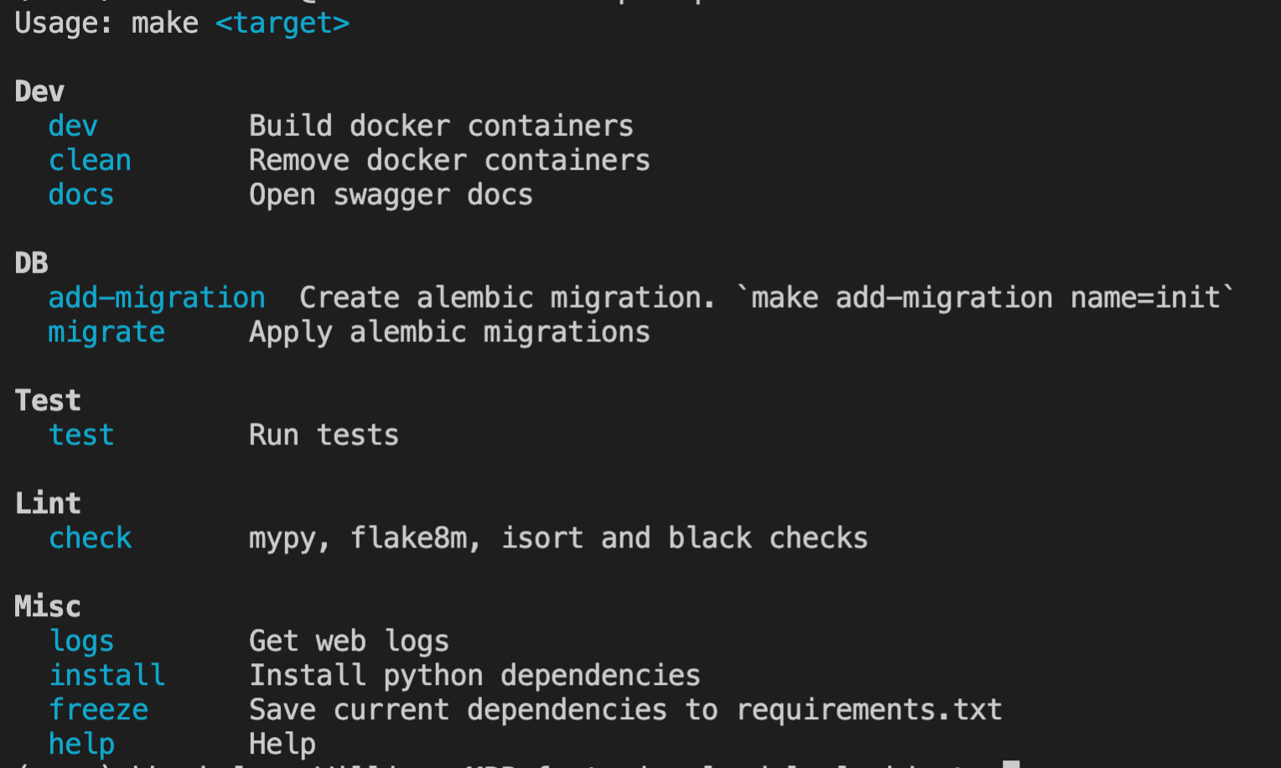Click the "Apply alembic migrations" description text

449,332
